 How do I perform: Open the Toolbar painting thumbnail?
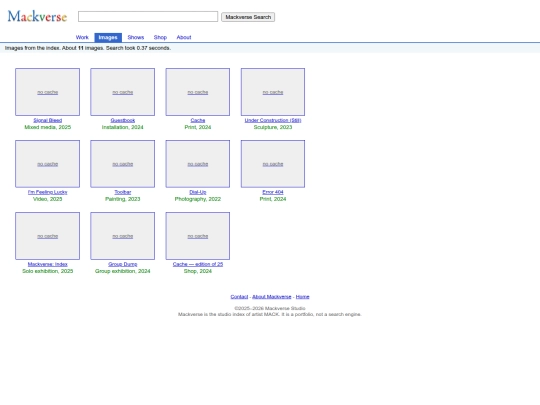(123, 164)
